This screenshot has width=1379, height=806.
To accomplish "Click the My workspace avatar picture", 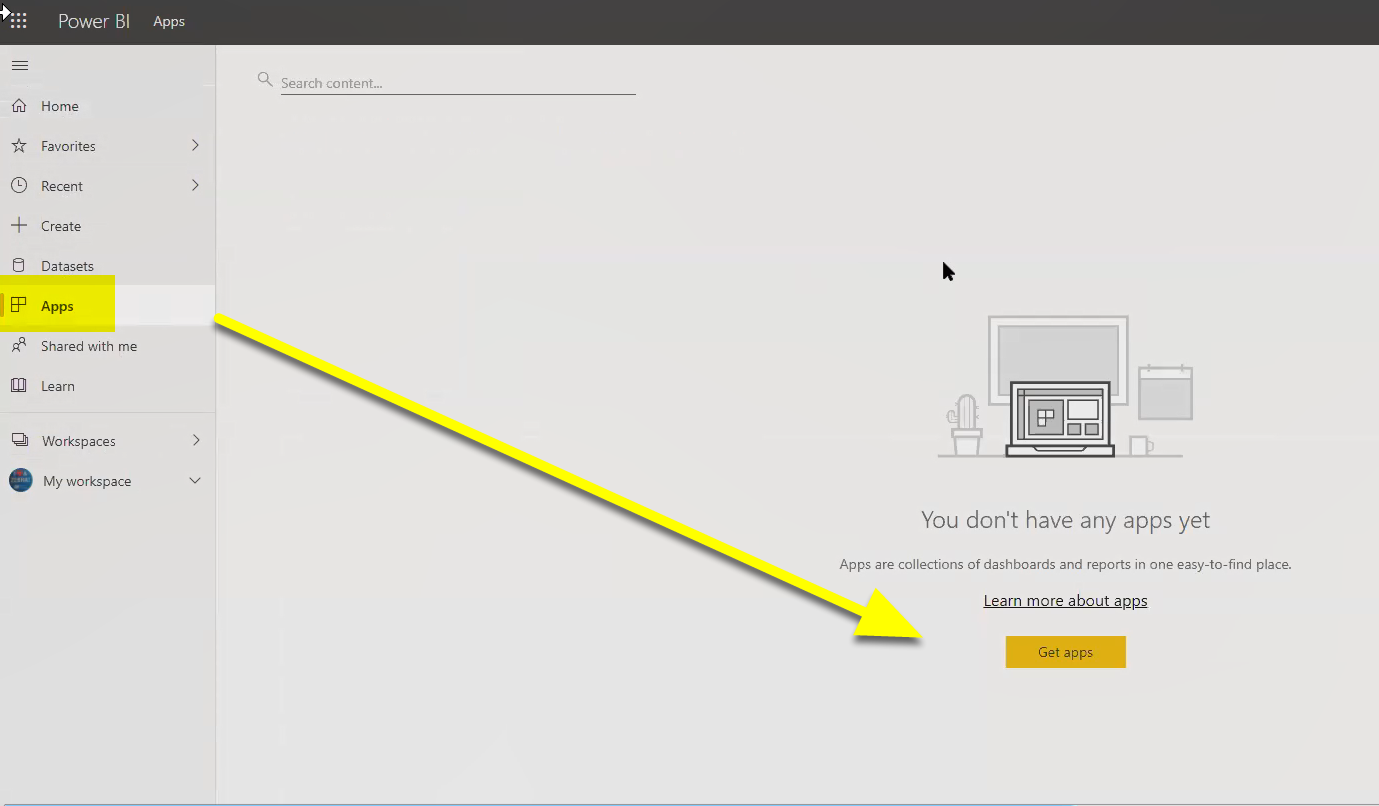I will (21, 481).
